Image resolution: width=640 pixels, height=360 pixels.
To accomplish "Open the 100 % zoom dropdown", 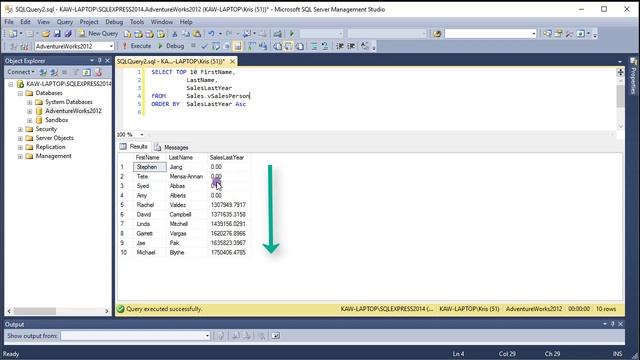I will coord(142,134).
